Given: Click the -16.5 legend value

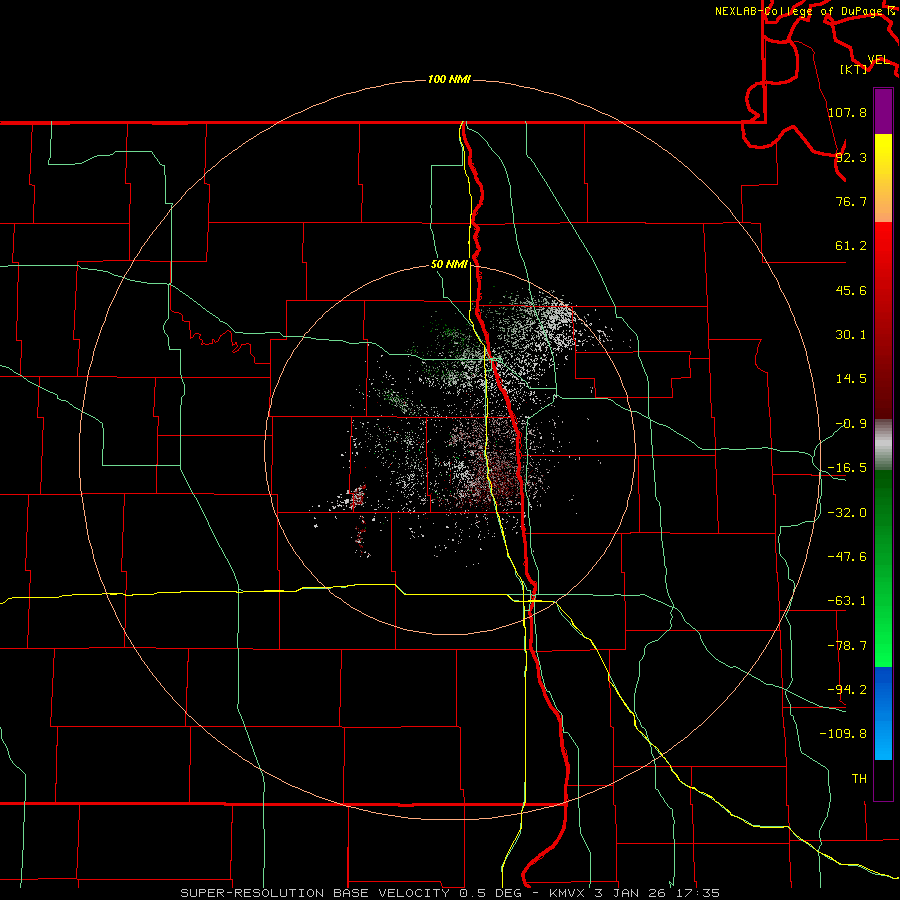Looking at the screenshot, I should [847, 468].
